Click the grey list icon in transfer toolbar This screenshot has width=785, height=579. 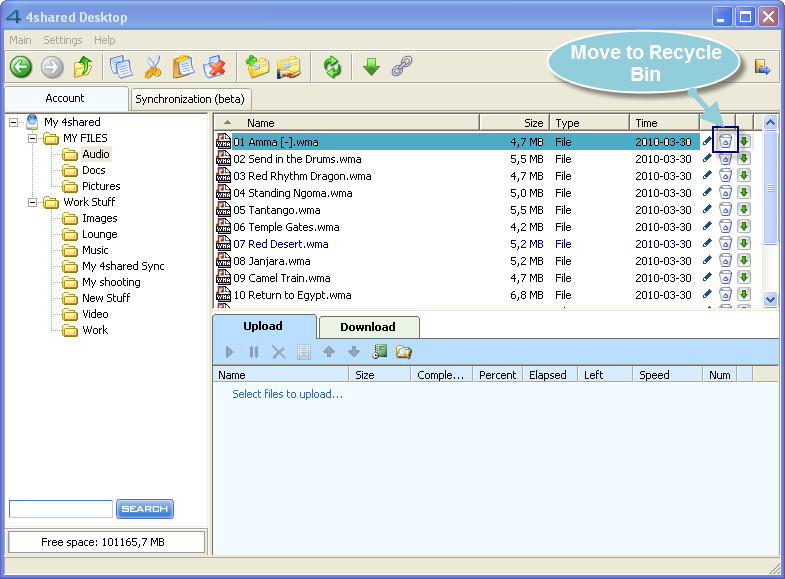[x=303, y=352]
